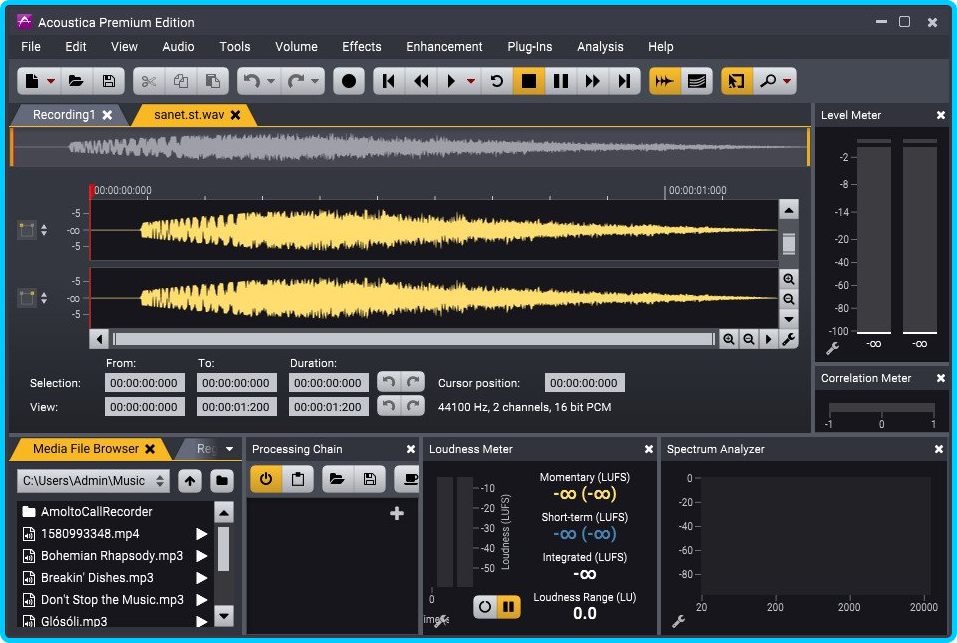Click the Record button in the toolbar

[x=348, y=81]
